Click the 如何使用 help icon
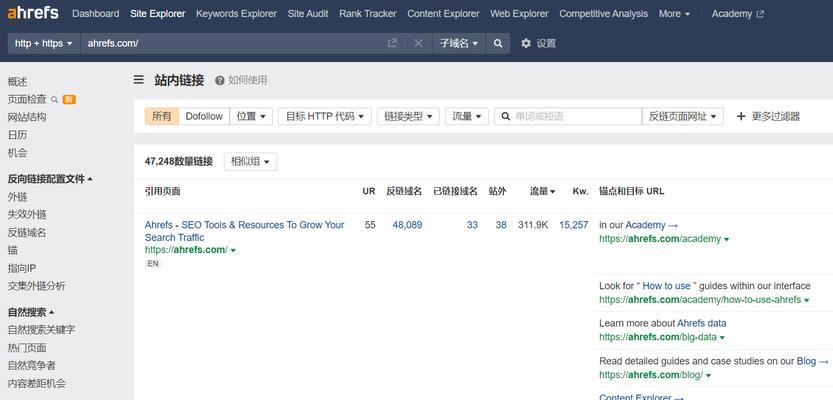833x400 pixels. click(x=219, y=80)
